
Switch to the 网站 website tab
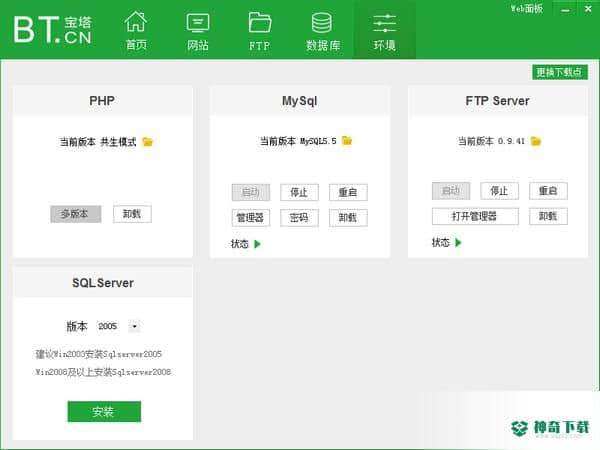197,31
